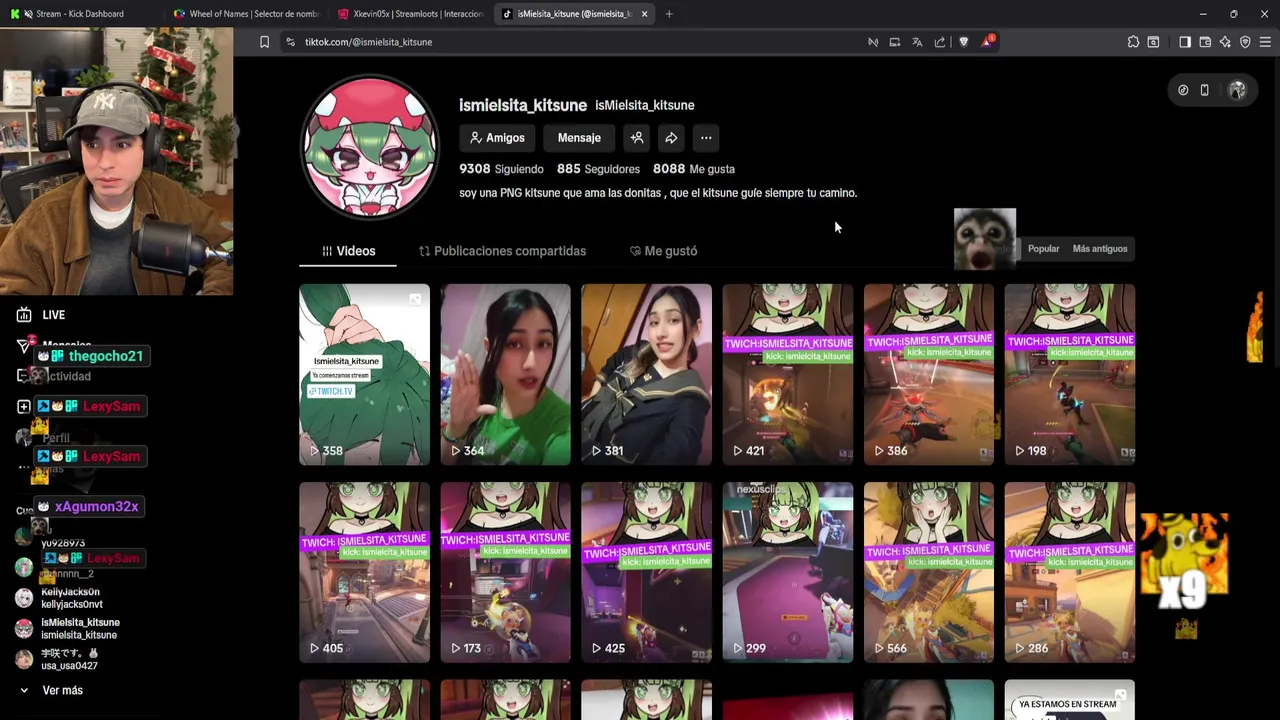Expand Ver más in sidebar accounts
Viewport: 1280px width, 720px height.
tap(51, 690)
